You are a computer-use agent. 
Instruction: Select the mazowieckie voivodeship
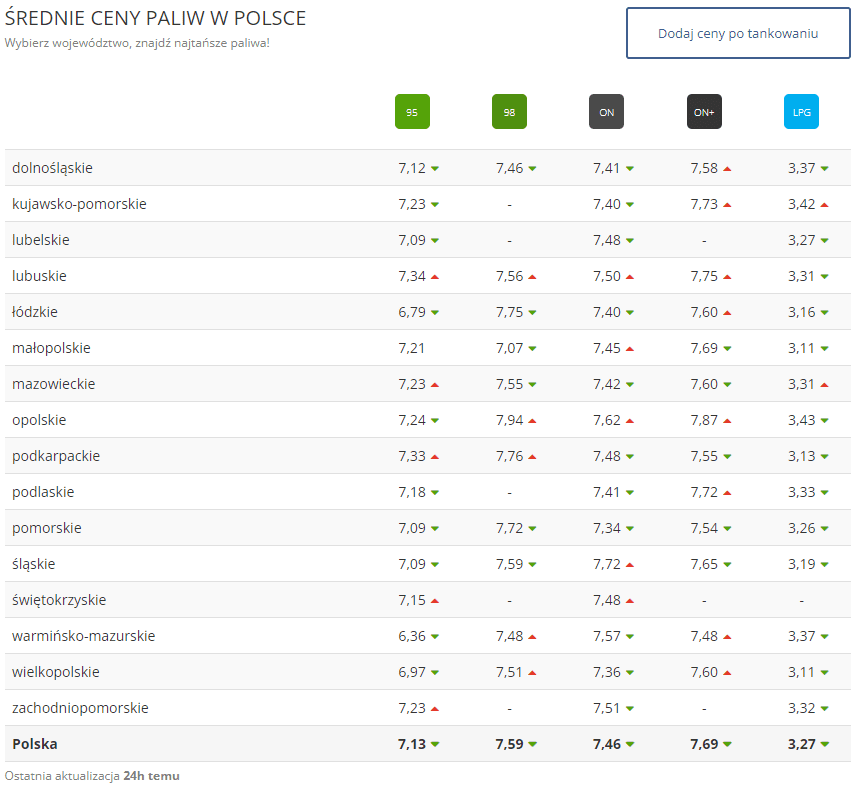[54, 384]
